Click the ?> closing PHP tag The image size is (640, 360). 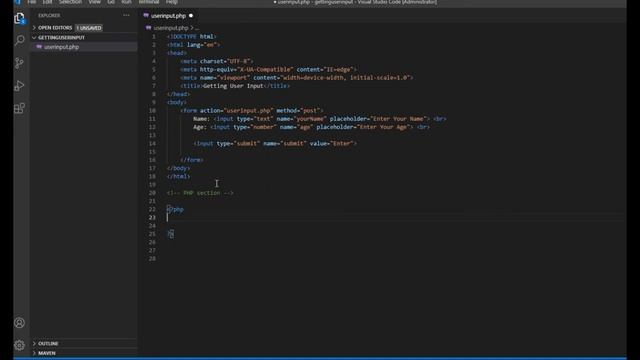tap(171, 234)
